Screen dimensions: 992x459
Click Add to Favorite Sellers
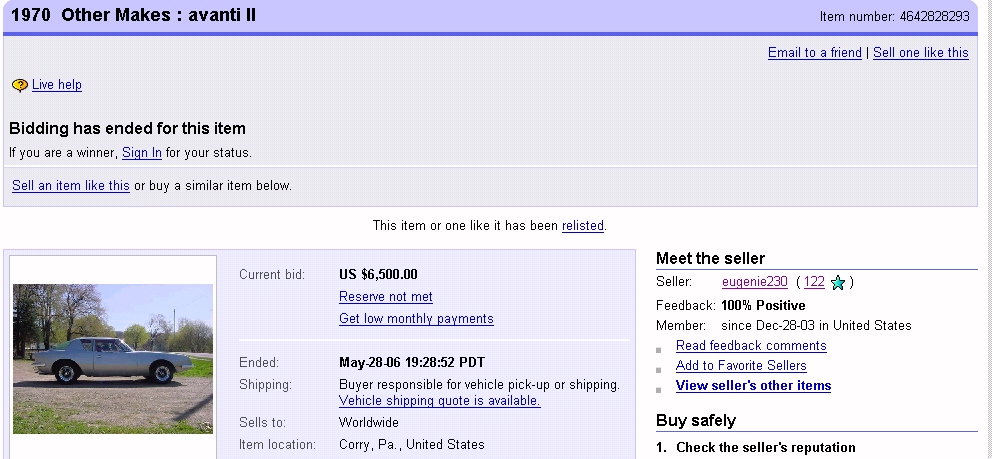741,366
